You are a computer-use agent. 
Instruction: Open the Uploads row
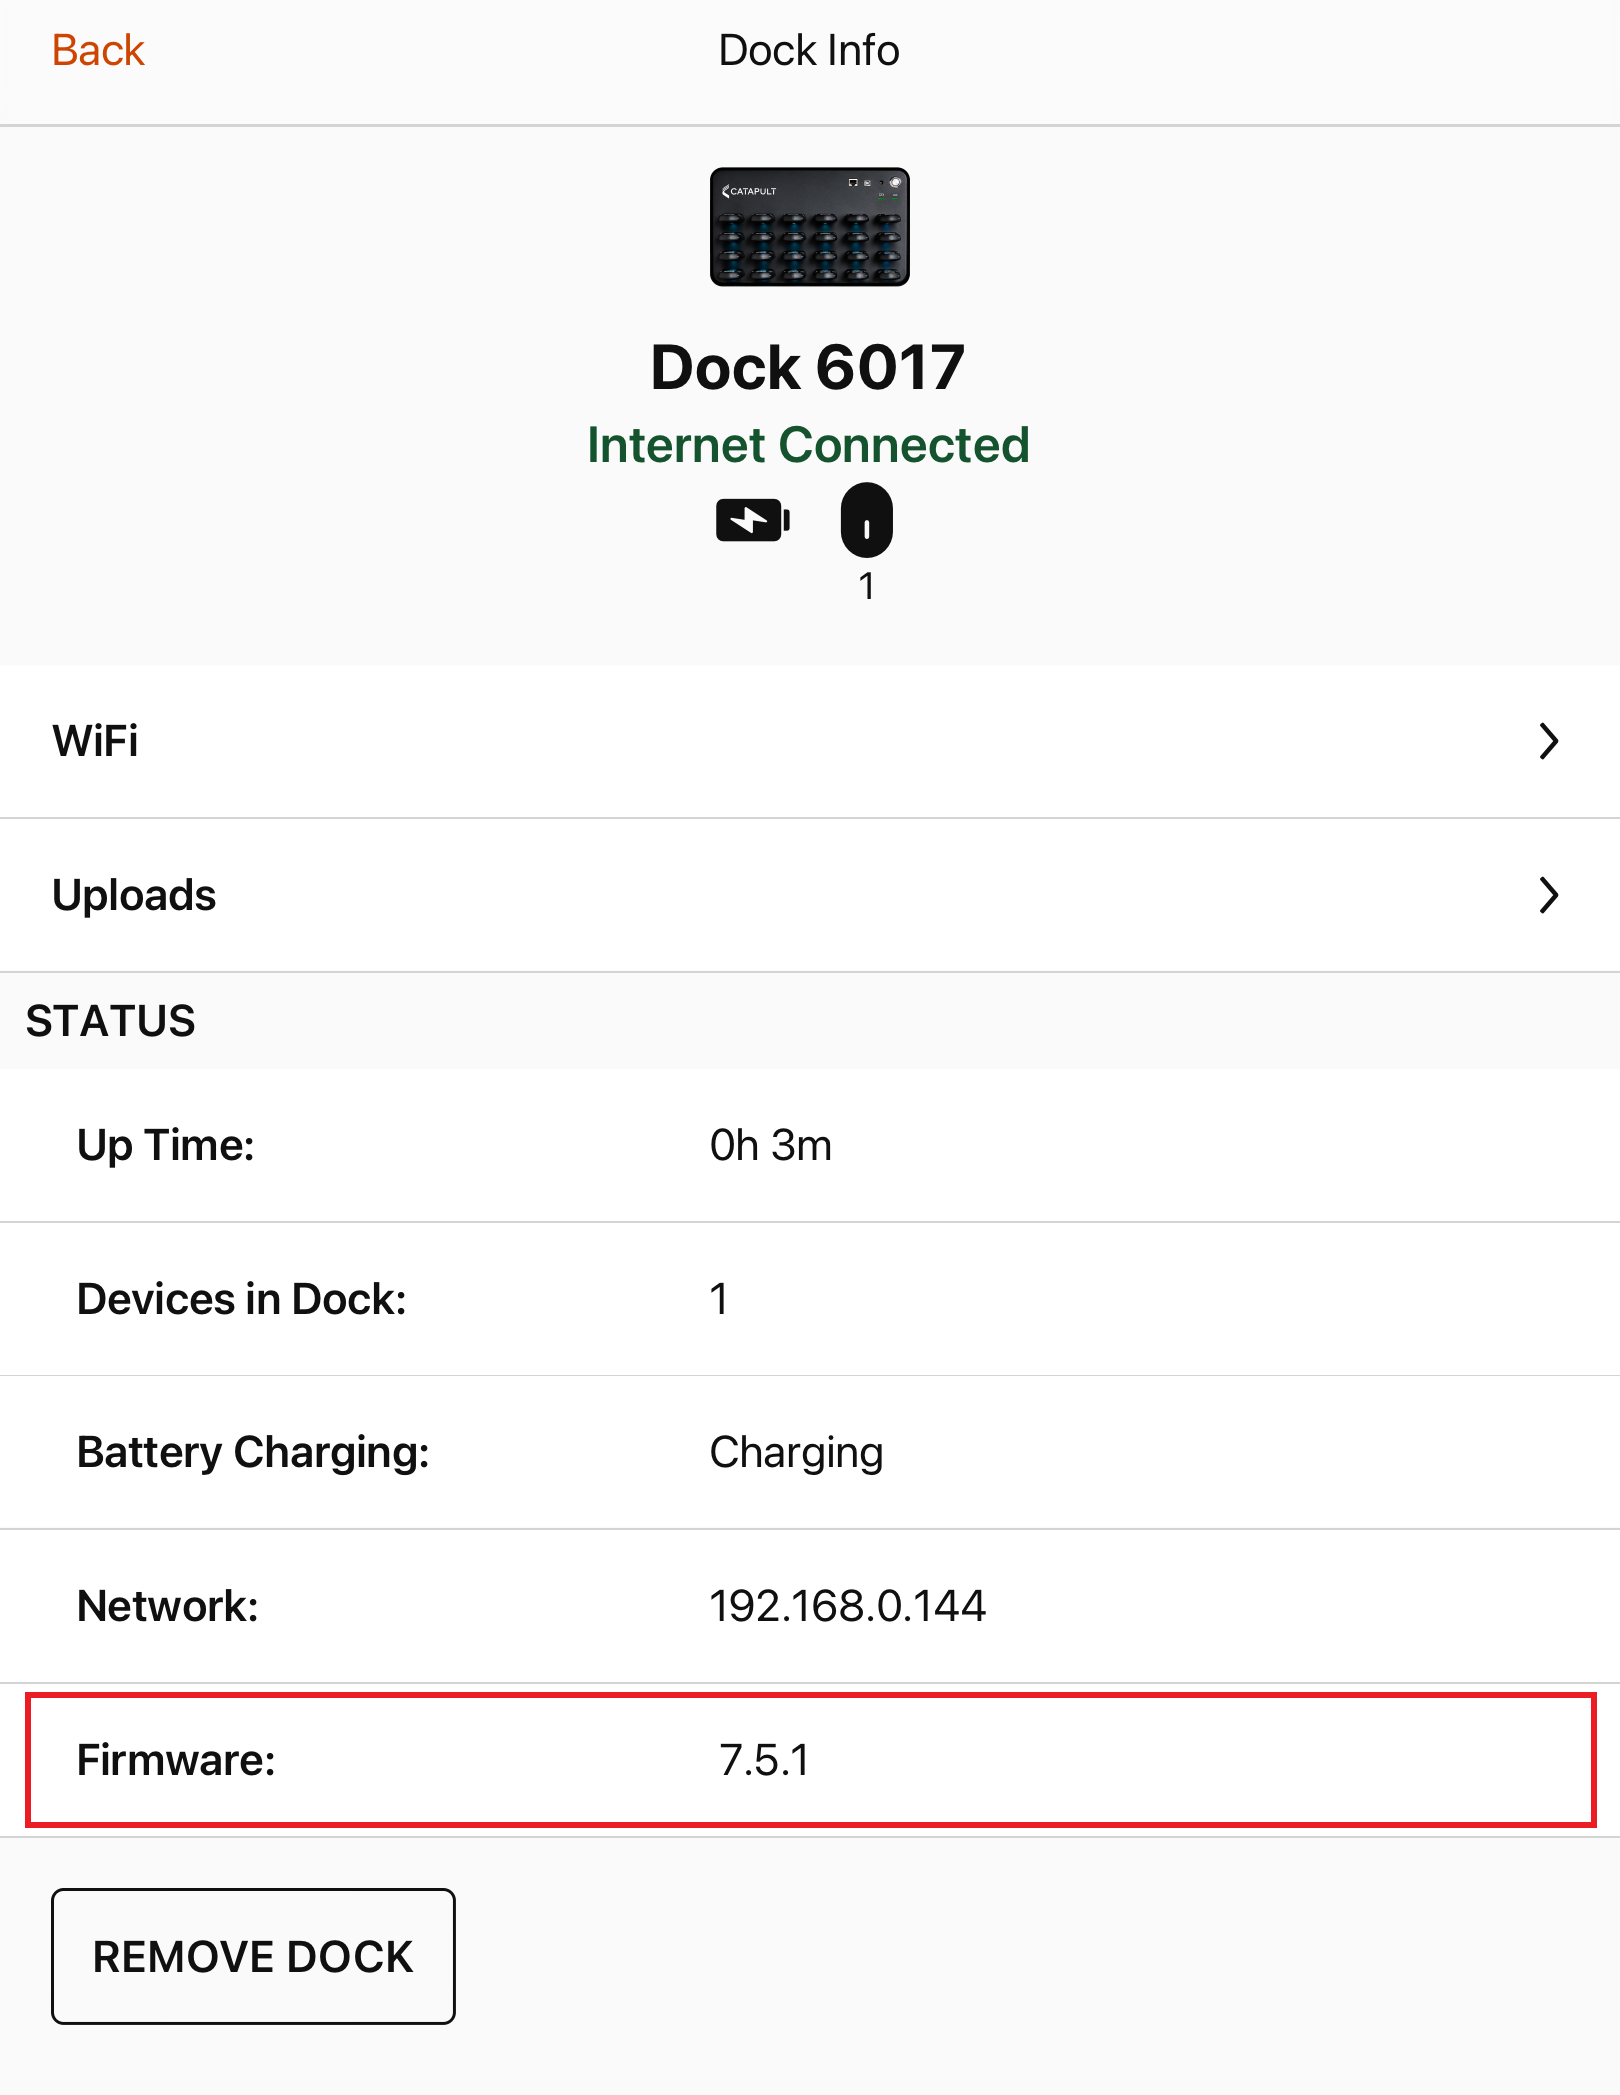pos(810,895)
